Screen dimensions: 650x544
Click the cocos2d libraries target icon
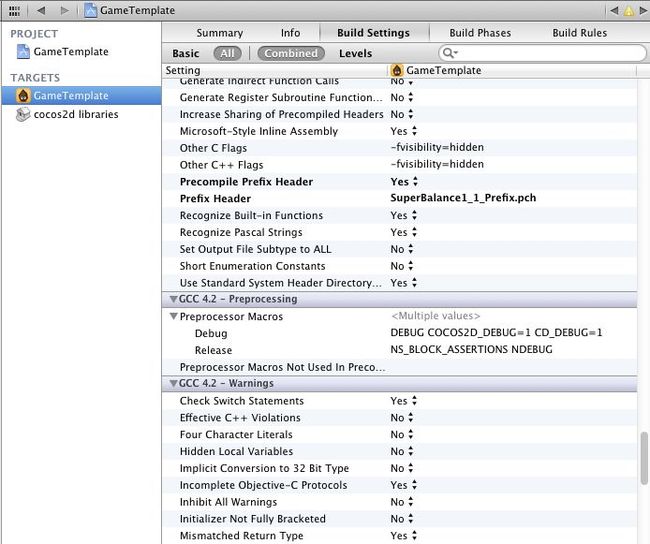tap(23, 114)
